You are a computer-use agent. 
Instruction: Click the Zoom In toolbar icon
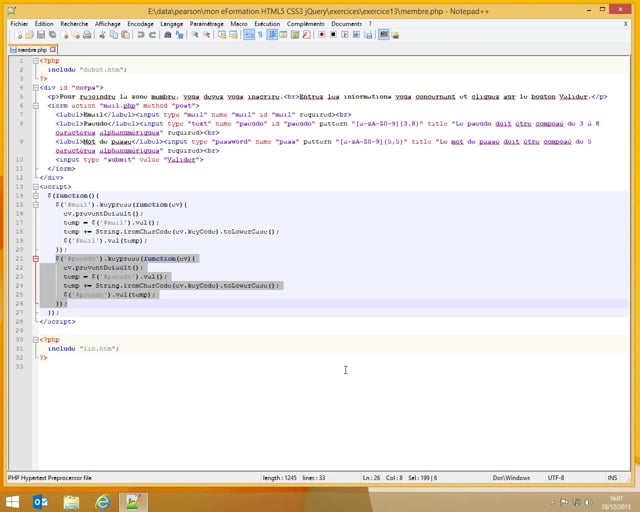[x=195, y=35]
